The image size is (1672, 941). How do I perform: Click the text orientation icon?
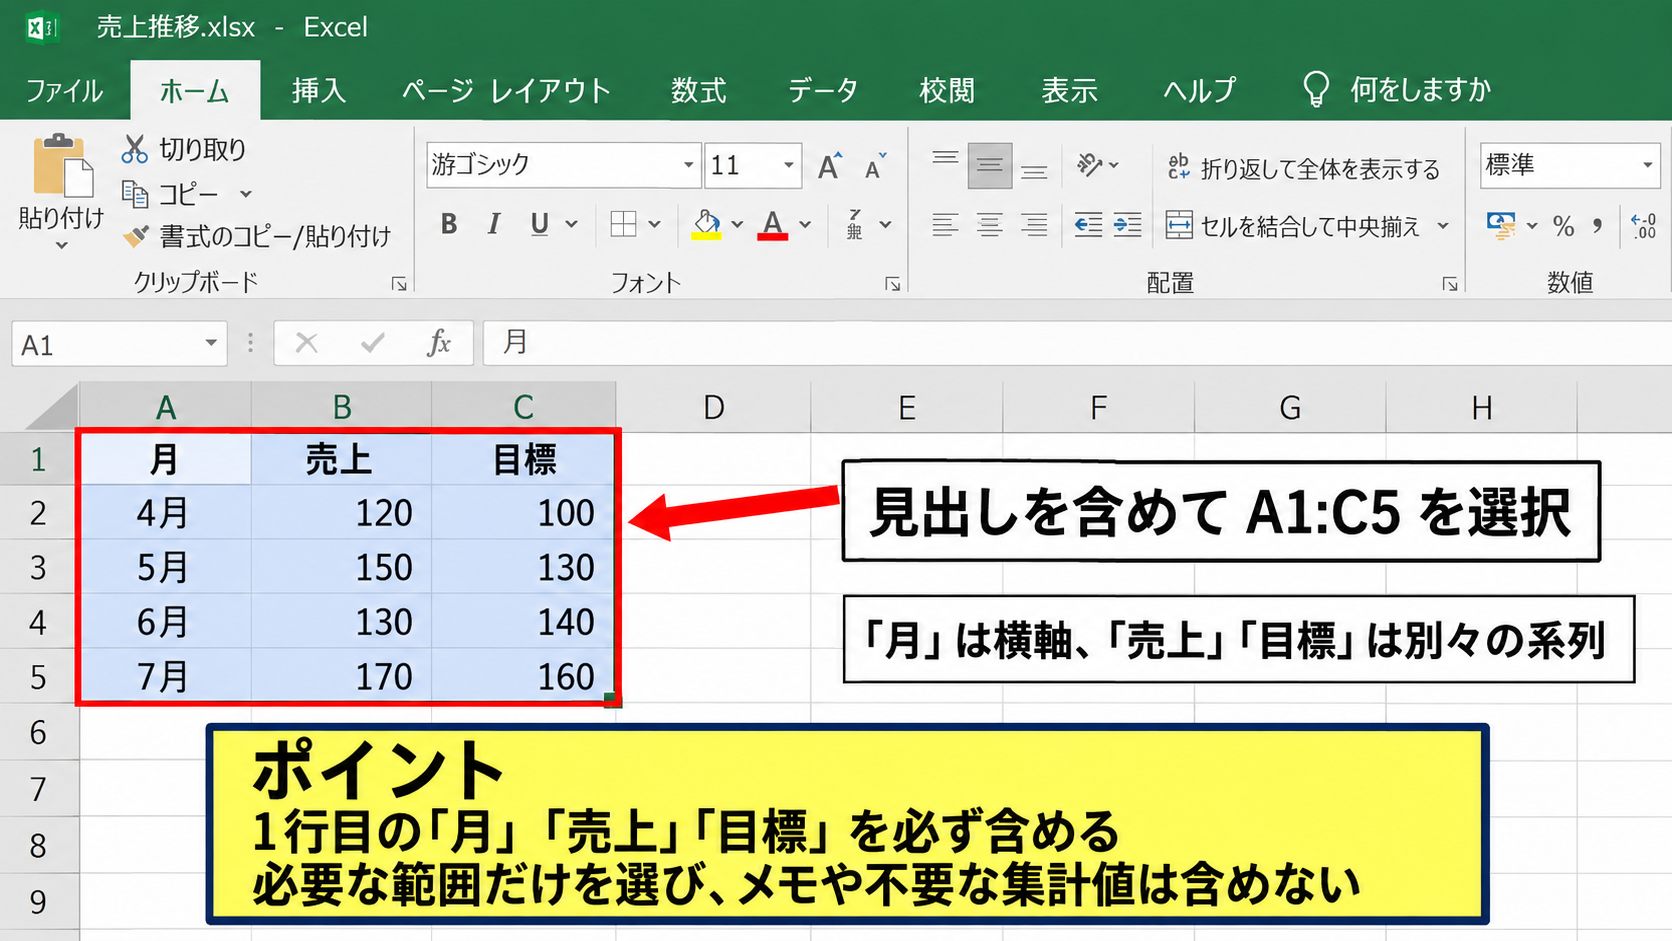coord(1089,165)
